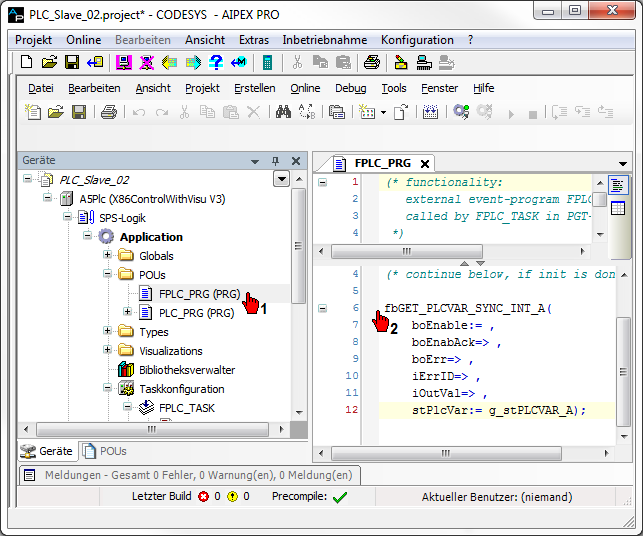Screen dimensions: 643x537
Task: Click the New file icon in AIPEX toolbar
Action: 27,62
